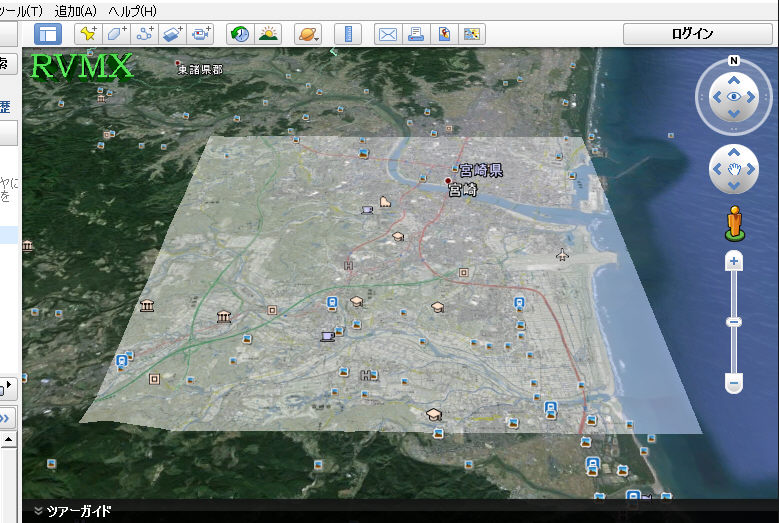Viewport: 779px width, 523px height.
Task: Click the N north compass marker
Action: click(x=734, y=58)
